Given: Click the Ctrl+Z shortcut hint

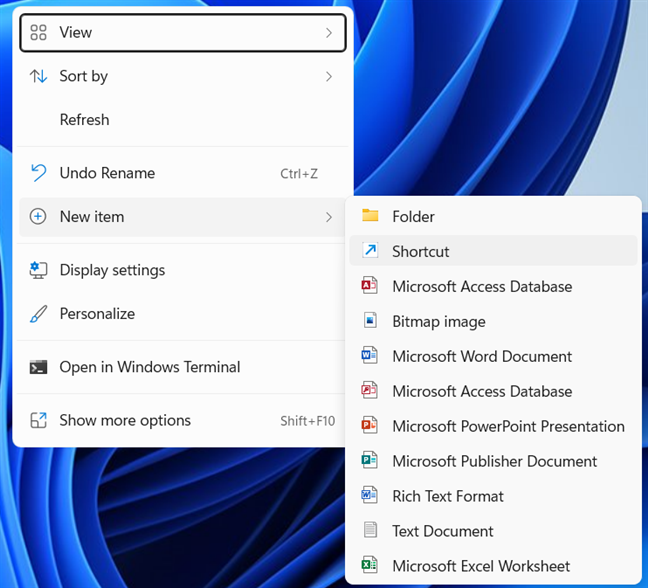Looking at the screenshot, I should 299,174.
